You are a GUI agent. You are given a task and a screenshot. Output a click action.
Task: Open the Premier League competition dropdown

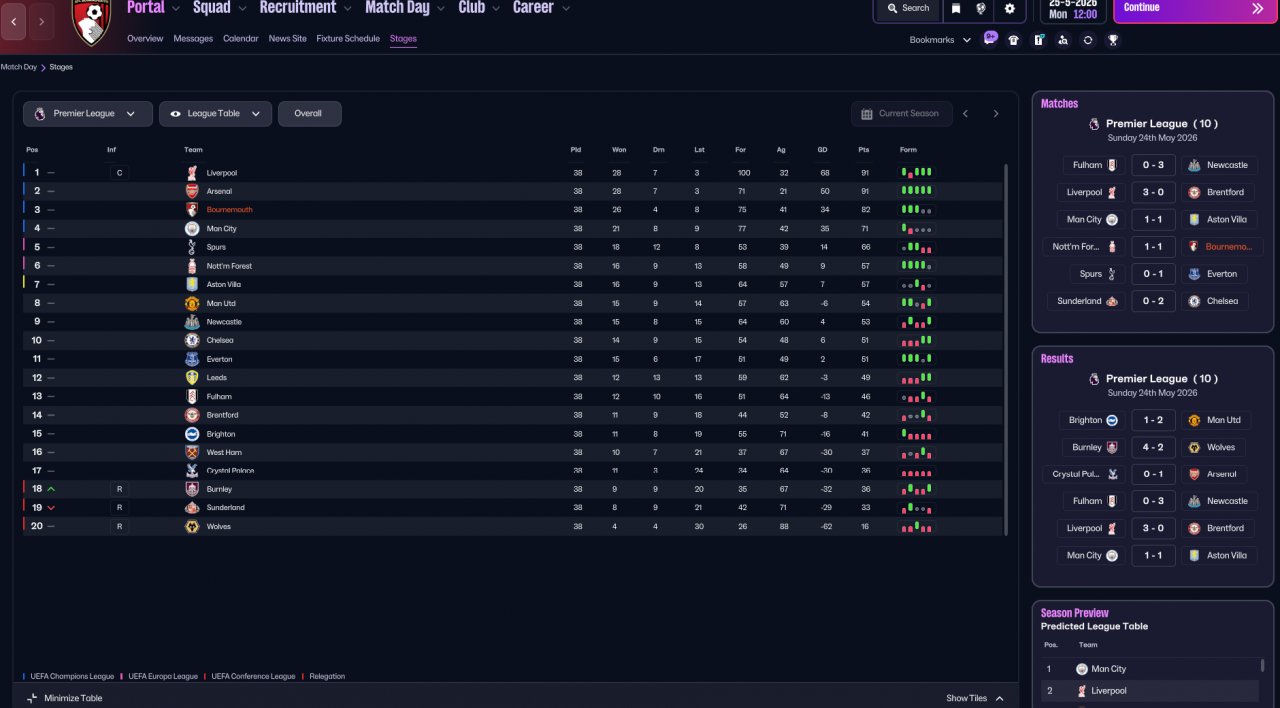tap(88, 114)
